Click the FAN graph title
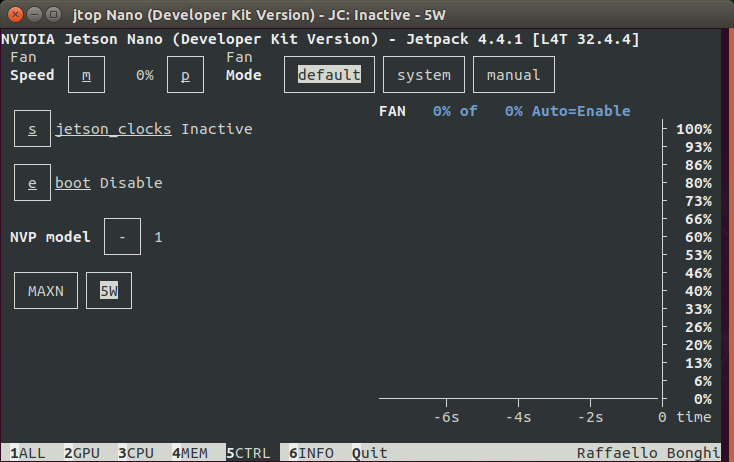734x462 pixels. [392, 111]
